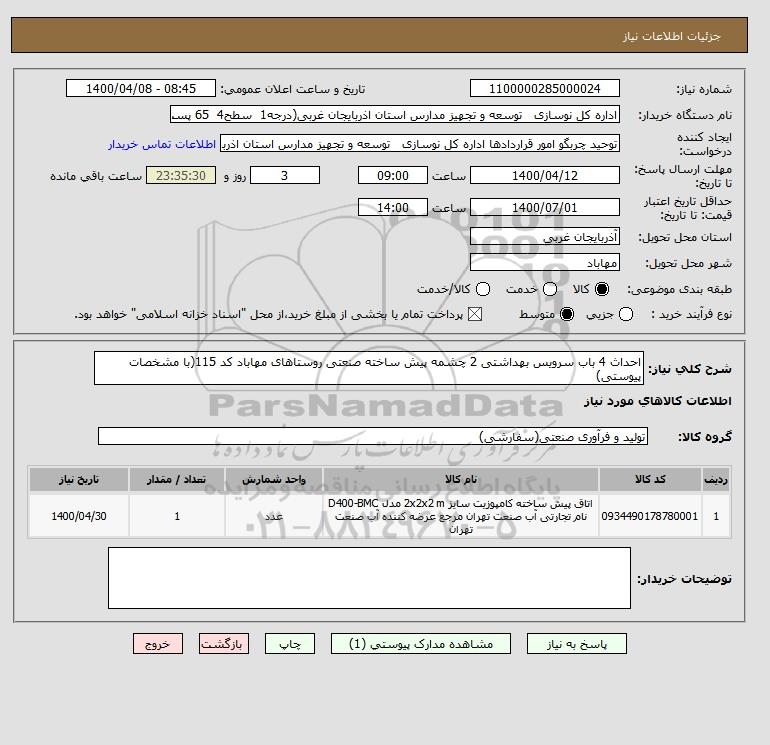Screen dimensions: 770x745
Task: Click the row number cell 1 under ردیف
Action: click(716, 516)
